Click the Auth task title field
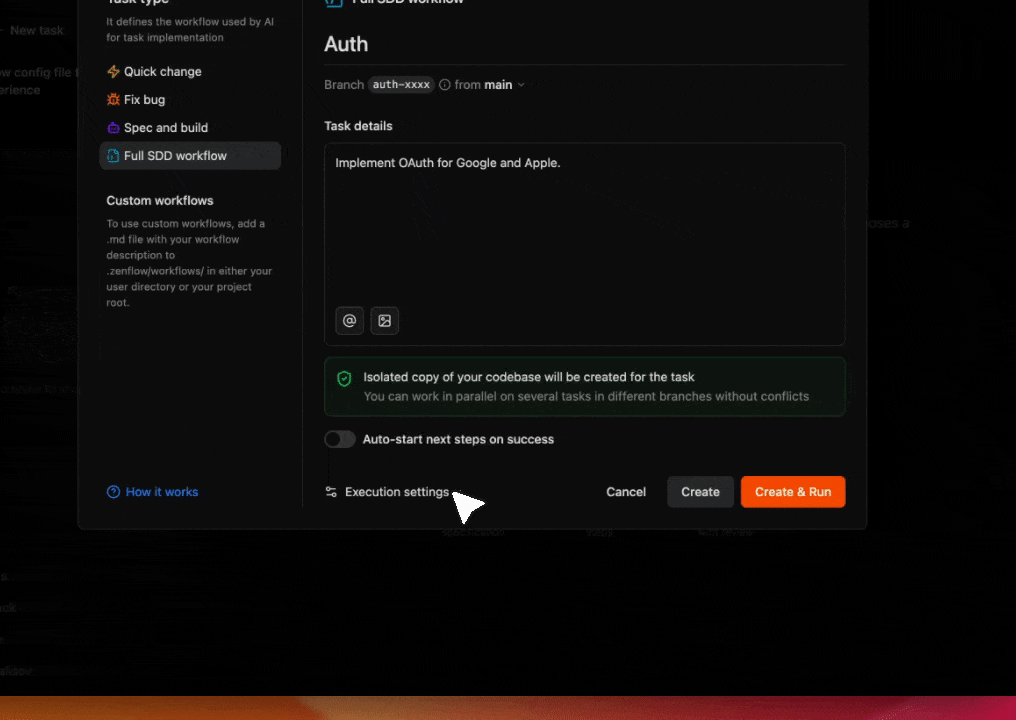This screenshot has height=720, width=1016. coord(584,44)
